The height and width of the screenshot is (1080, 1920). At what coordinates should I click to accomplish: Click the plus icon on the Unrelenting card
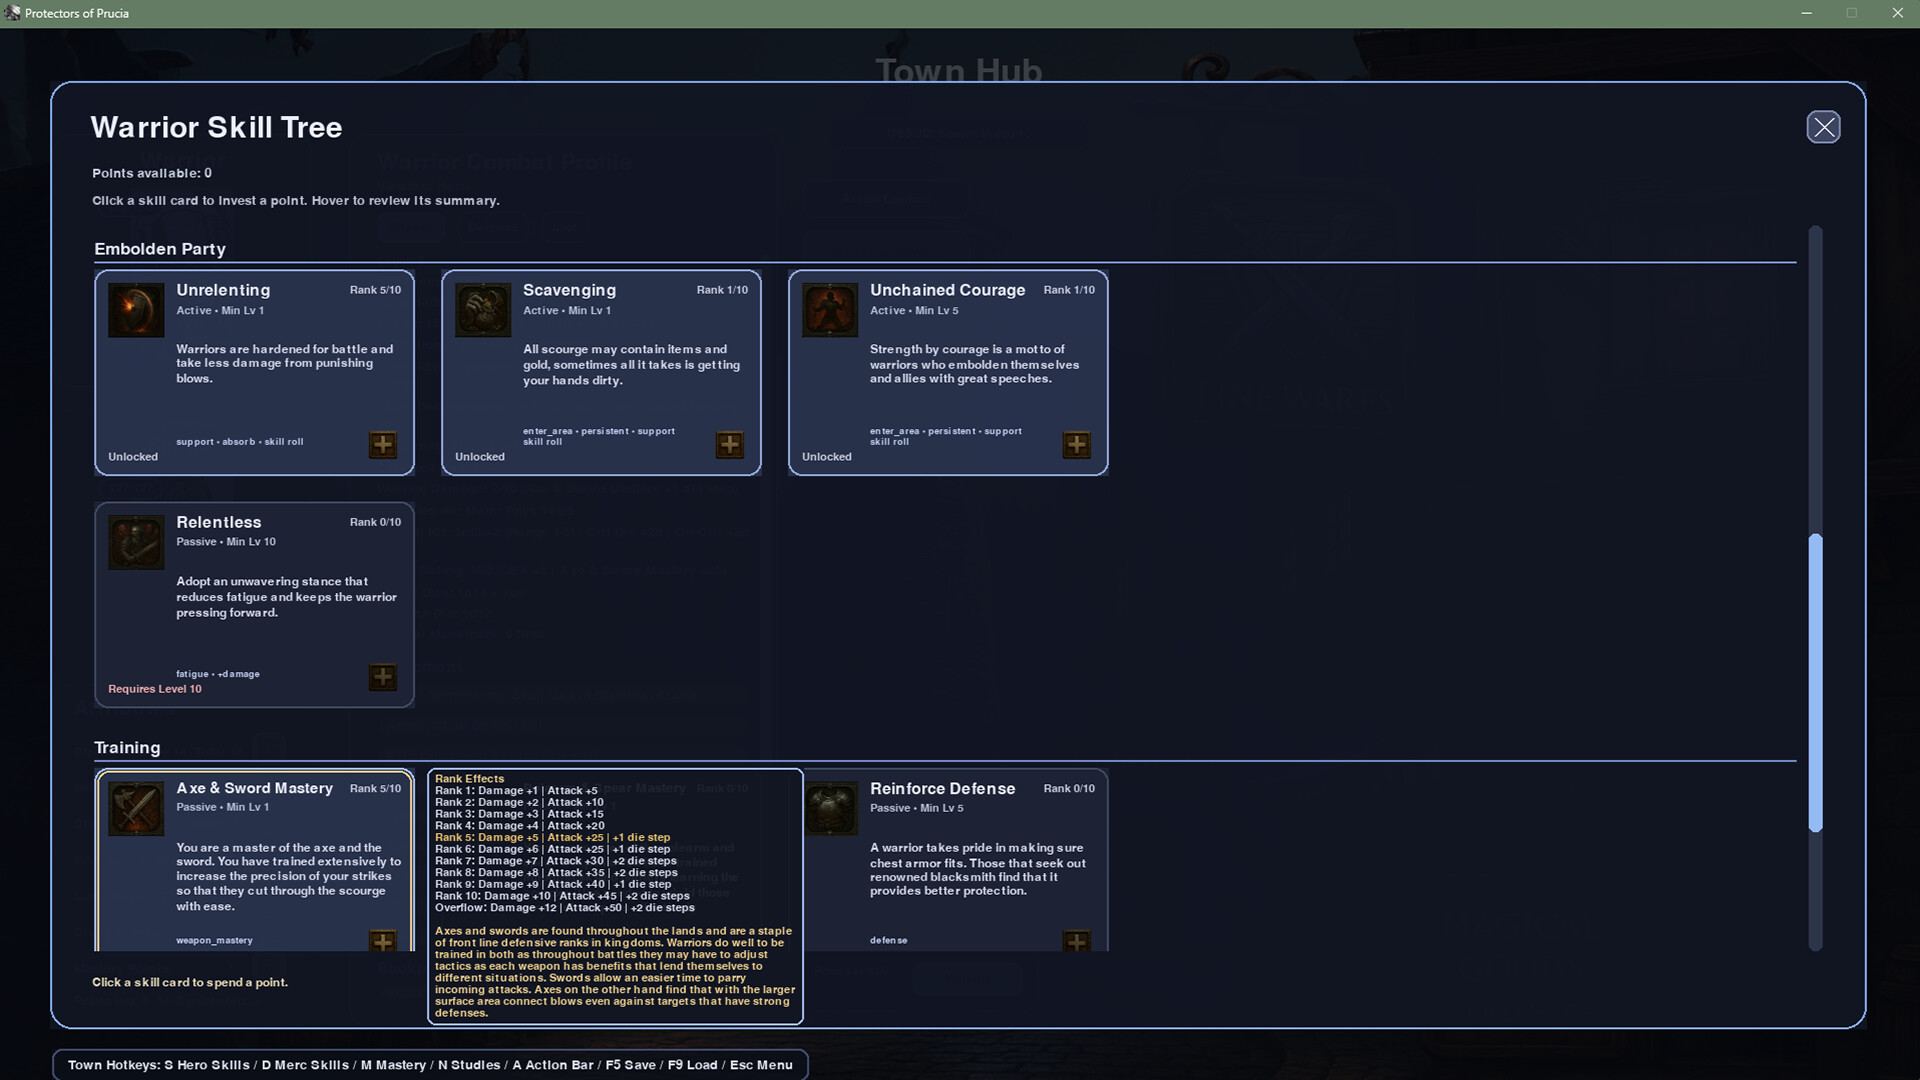point(383,445)
